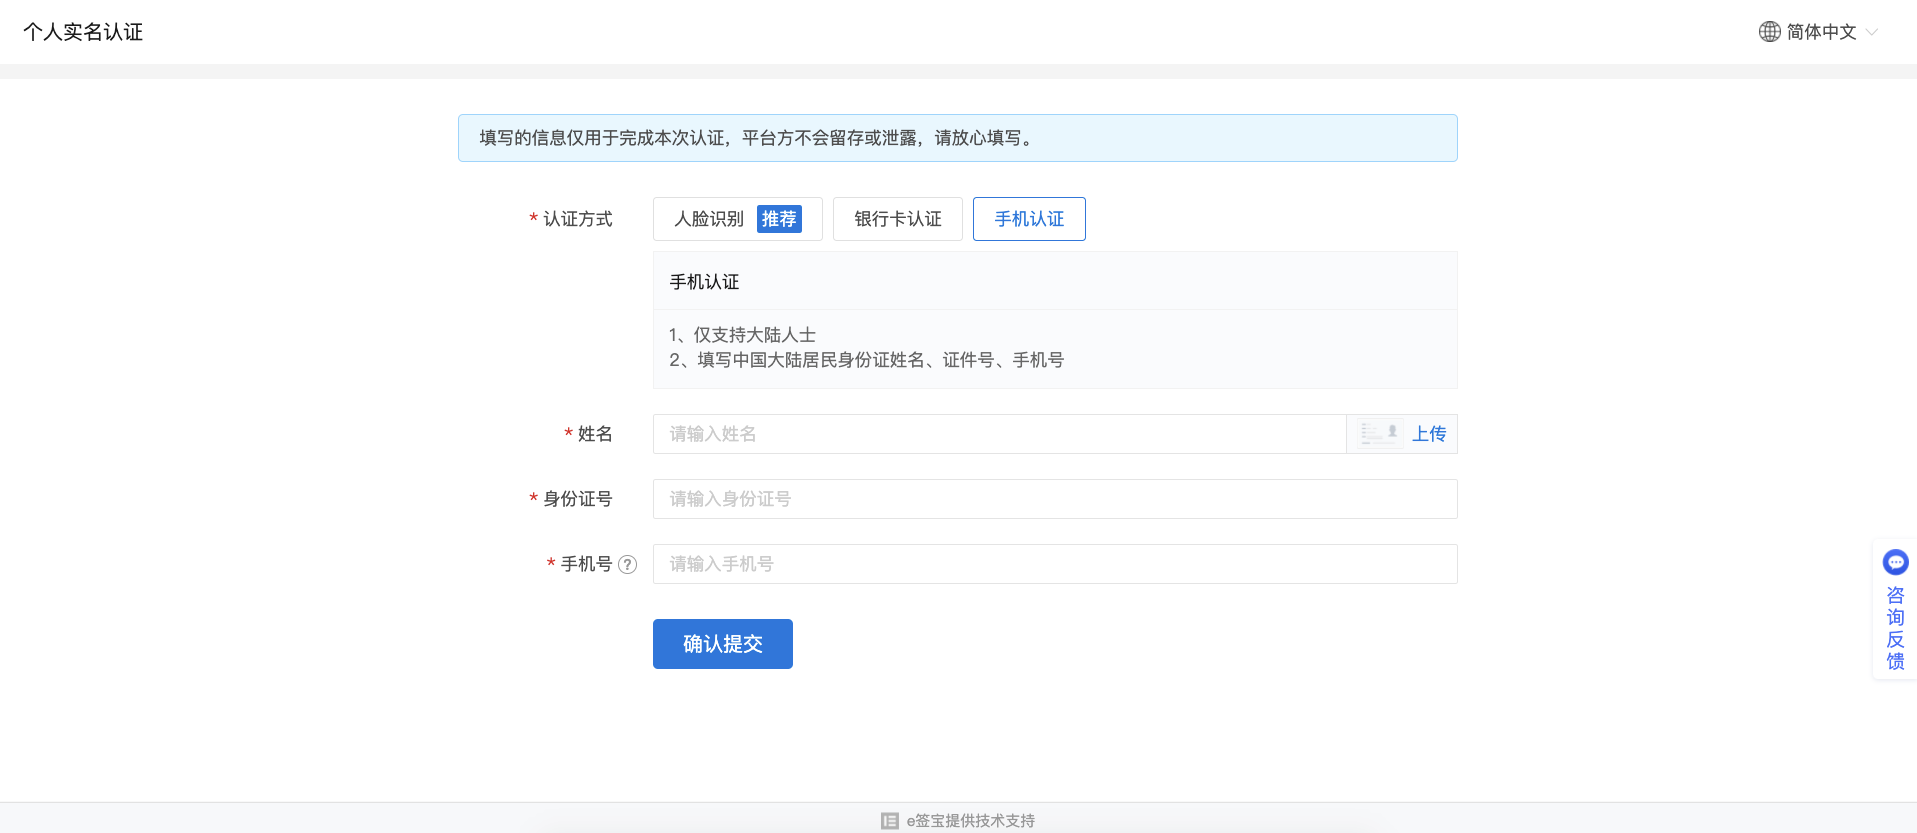
Task: Click the 确认提交 button
Action: point(723,644)
